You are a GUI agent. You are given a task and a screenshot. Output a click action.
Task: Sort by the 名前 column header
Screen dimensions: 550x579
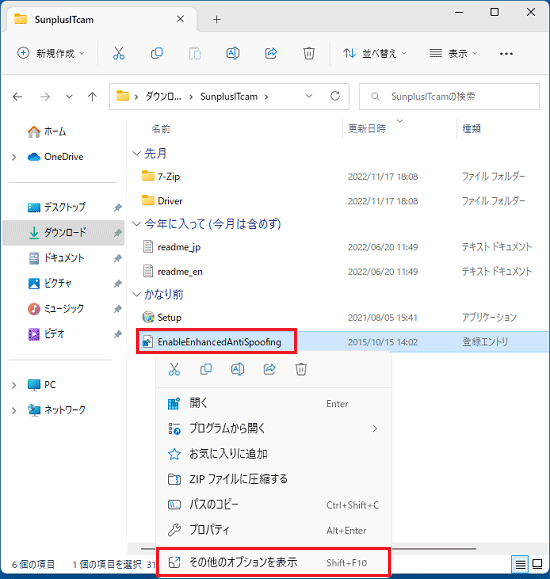pyautogui.click(x=161, y=129)
